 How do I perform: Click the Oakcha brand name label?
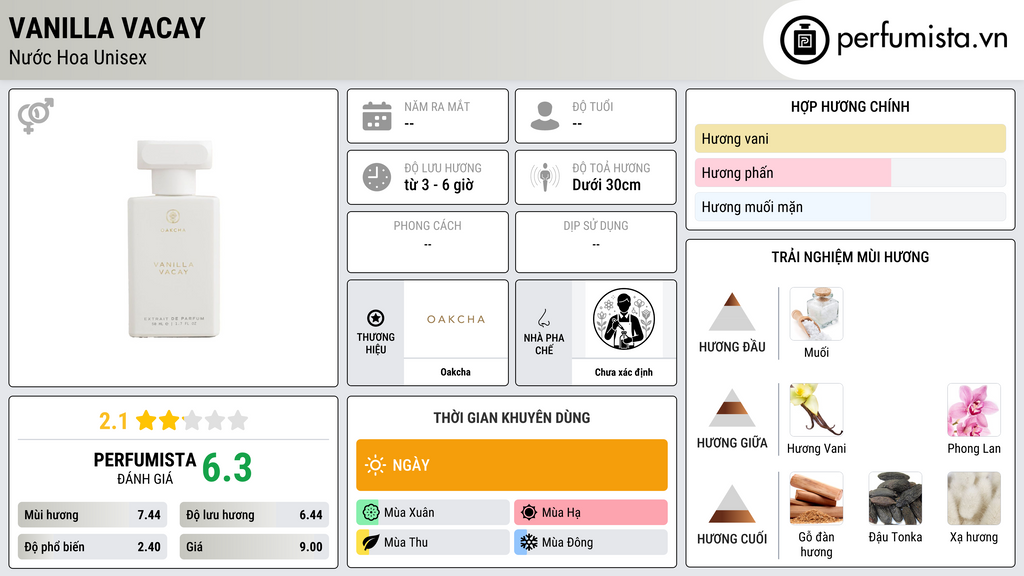pos(455,372)
